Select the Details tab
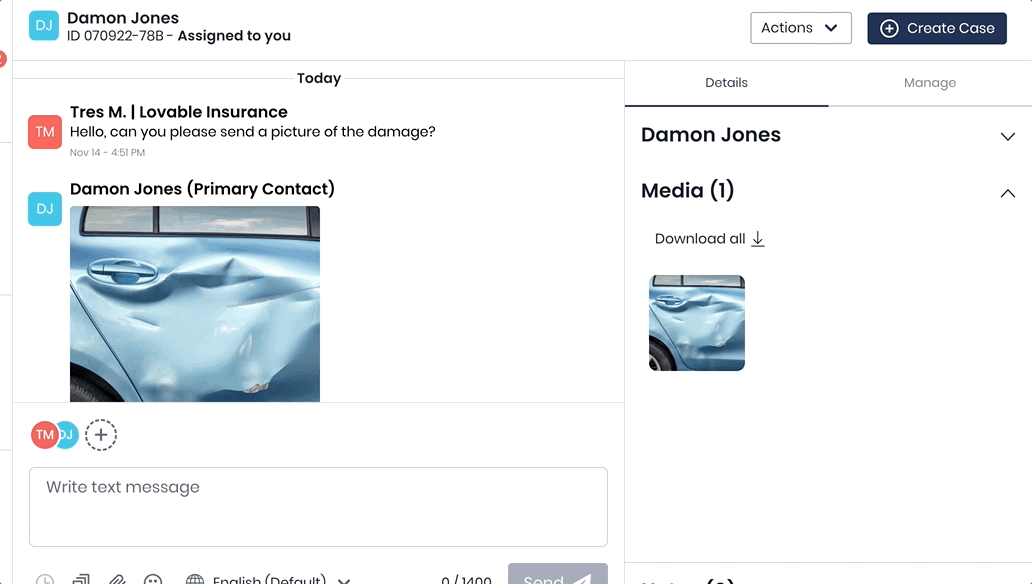 pos(726,83)
